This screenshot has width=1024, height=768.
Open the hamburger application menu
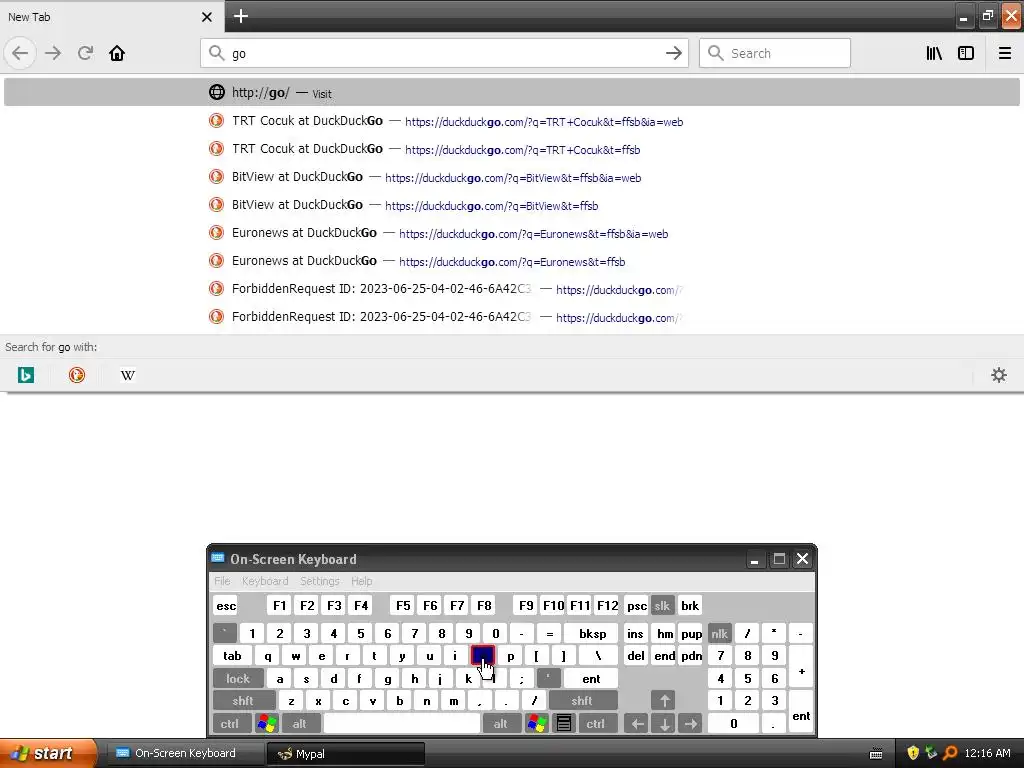(x=1005, y=53)
